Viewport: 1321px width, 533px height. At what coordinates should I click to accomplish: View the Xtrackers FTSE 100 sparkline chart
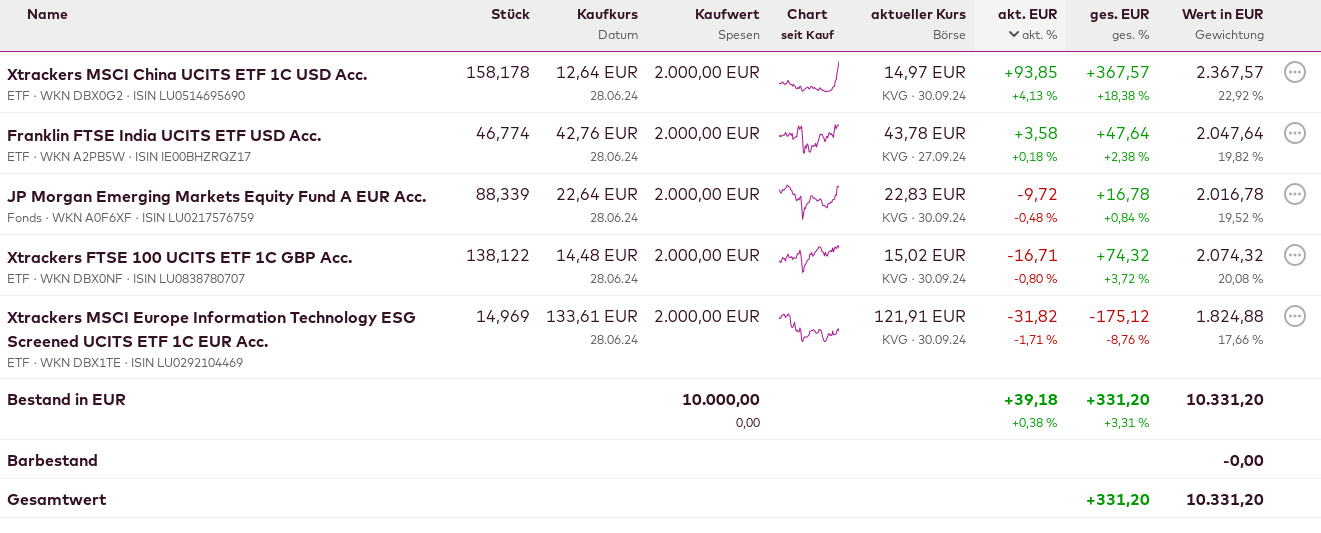tap(809, 258)
